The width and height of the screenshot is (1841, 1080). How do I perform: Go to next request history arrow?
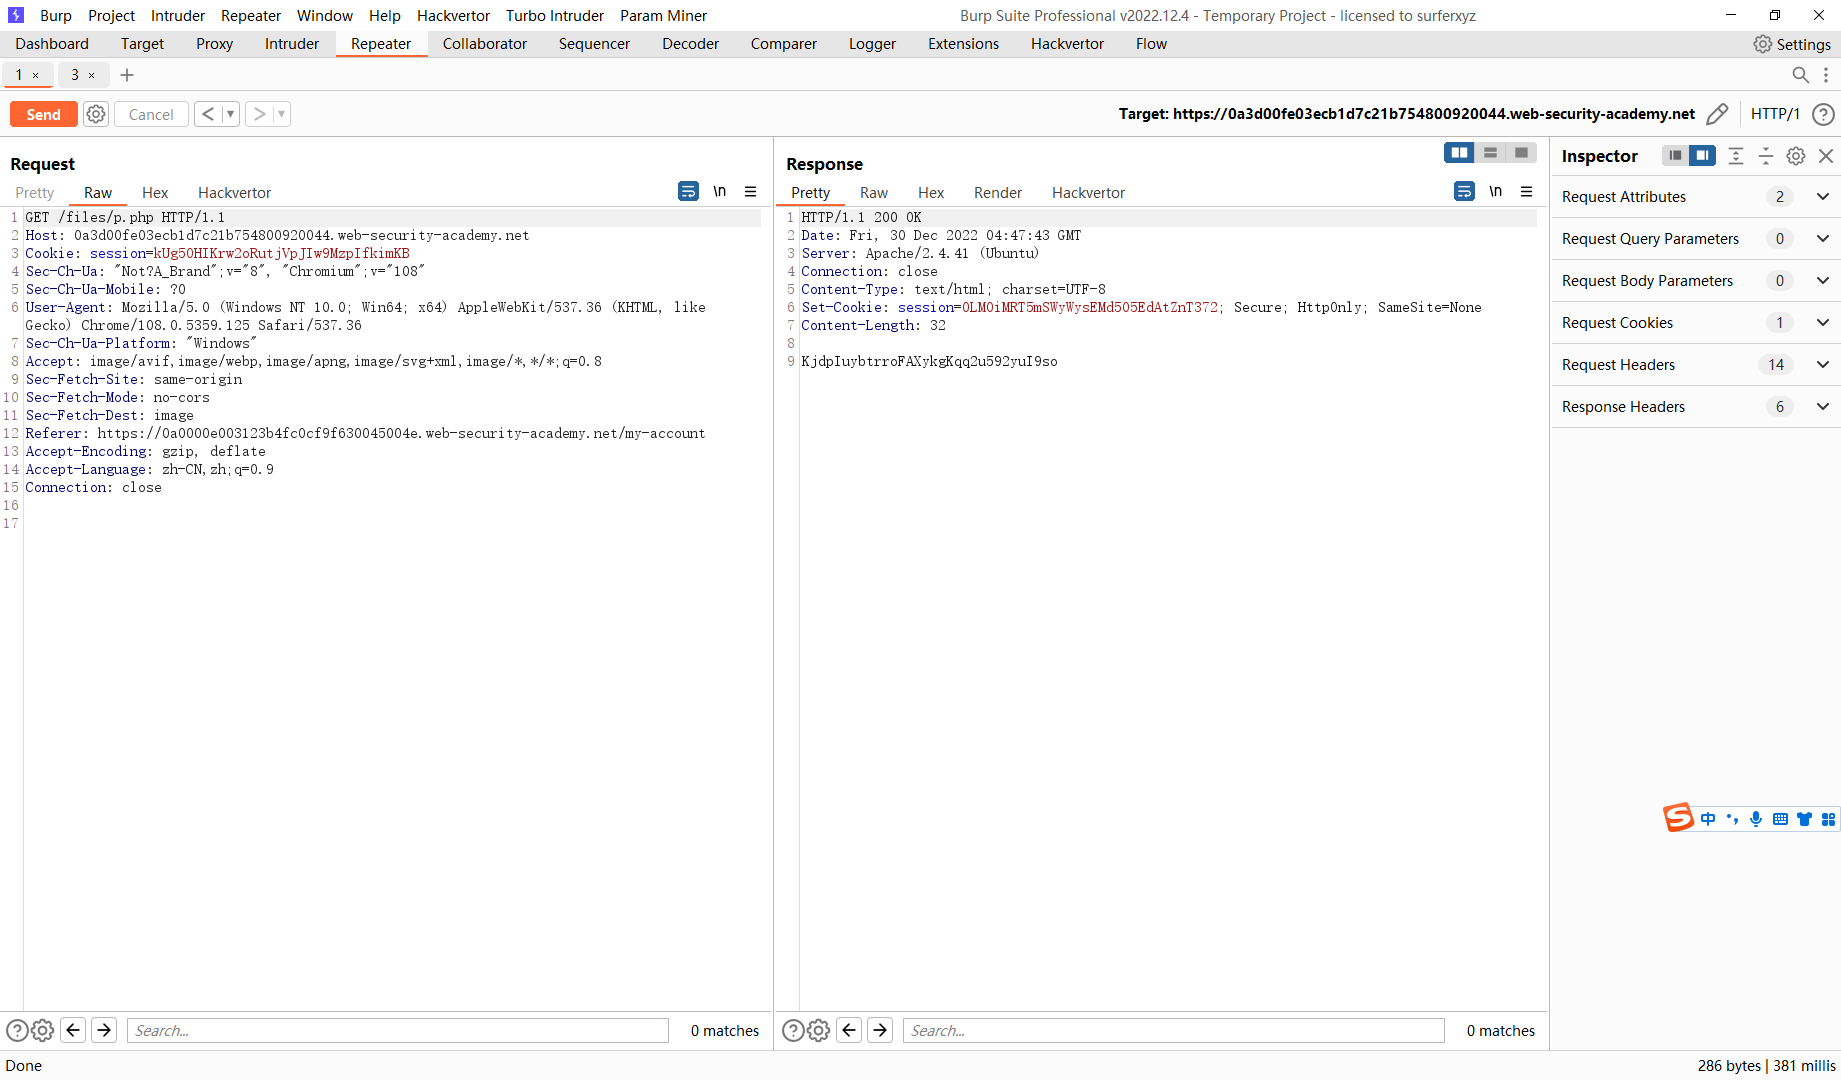click(259, 114)
